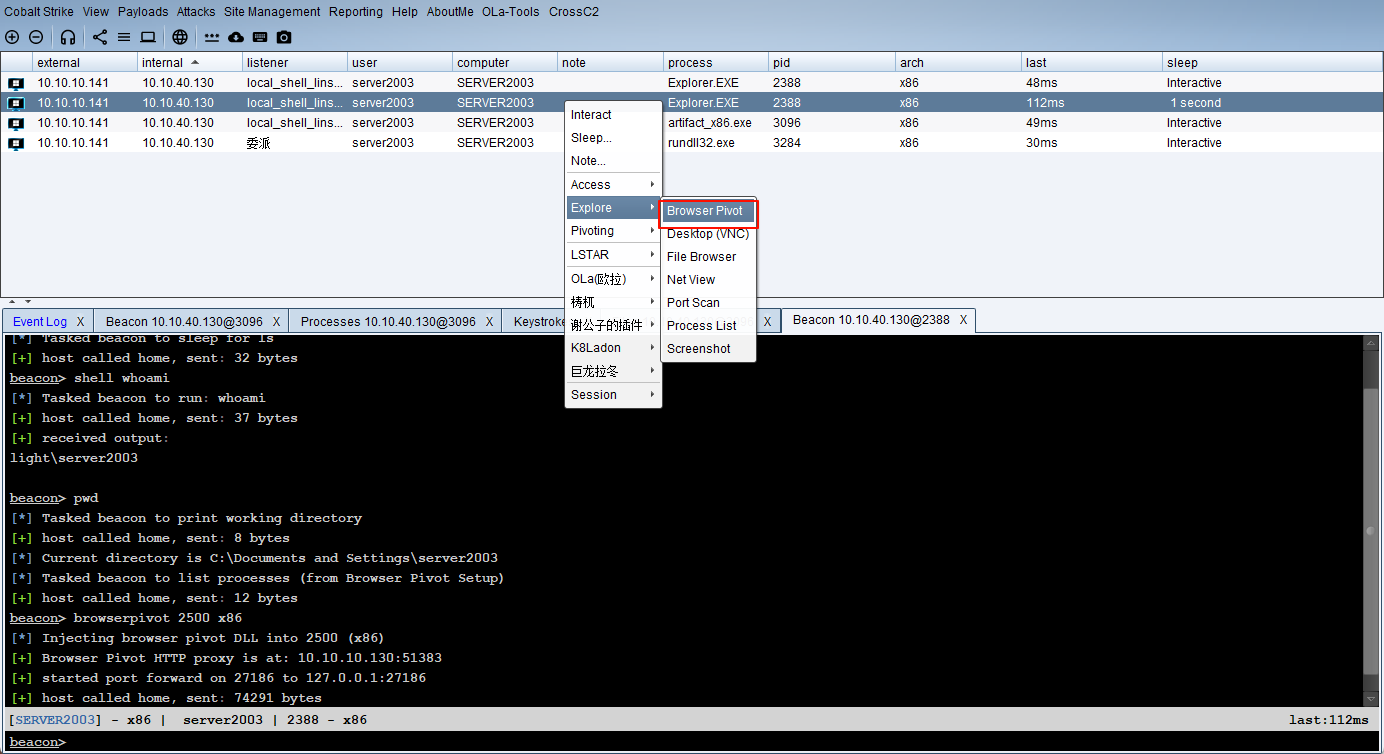Expand the Pivoting submenu
Image resolution: width=1384 pixels, height=754 pixels.
[x=613, y=231]
